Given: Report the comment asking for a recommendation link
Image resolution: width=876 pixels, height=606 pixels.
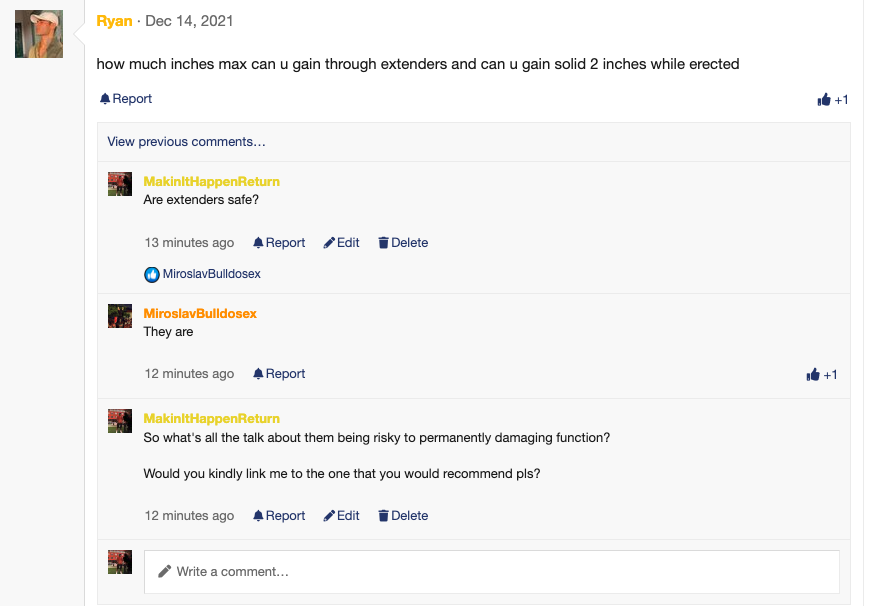Looking at the screenshot, I should pos(279,515).
